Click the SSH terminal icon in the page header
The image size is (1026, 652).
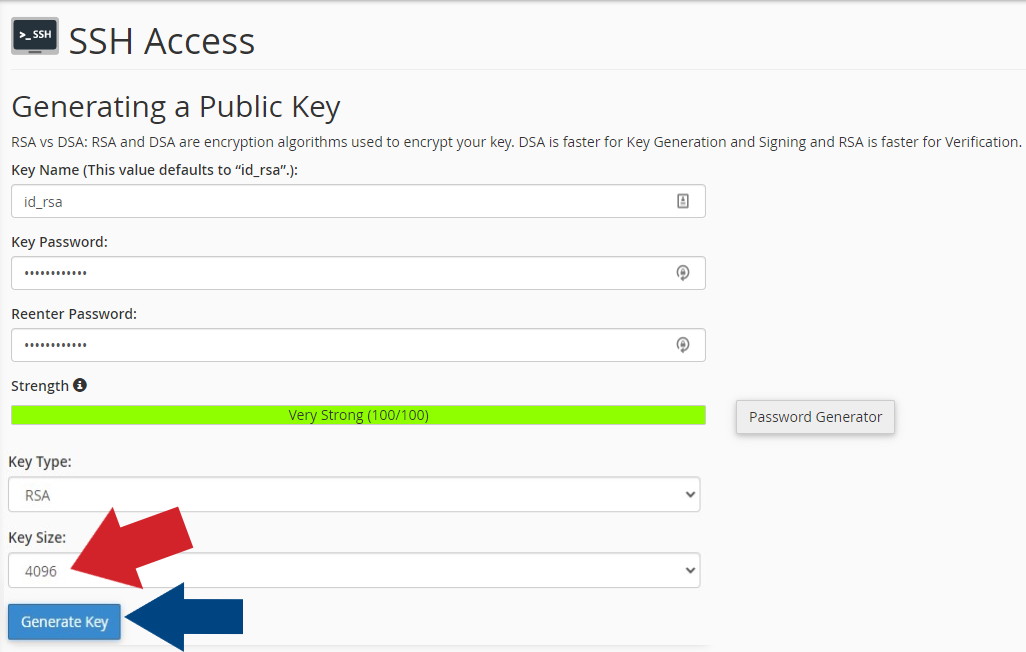point(34,35)
